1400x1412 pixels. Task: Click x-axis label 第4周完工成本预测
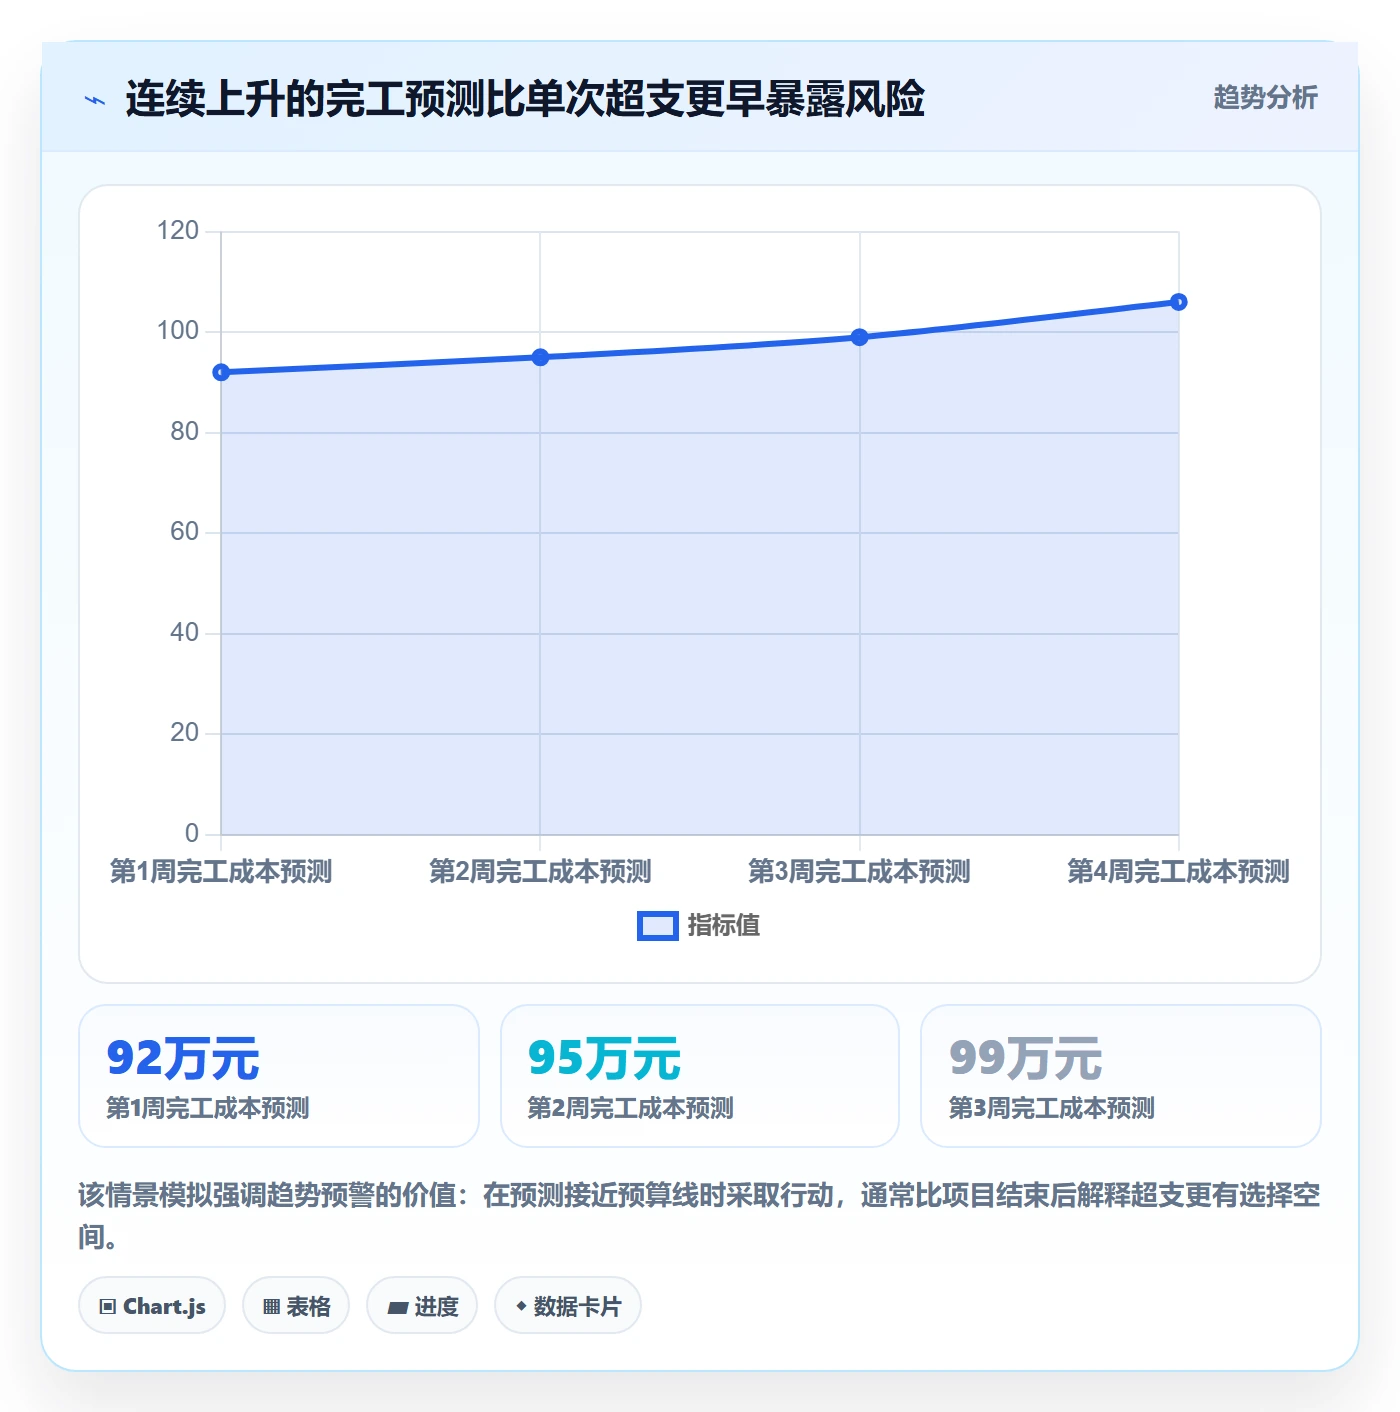click(x=1178, y=871)
